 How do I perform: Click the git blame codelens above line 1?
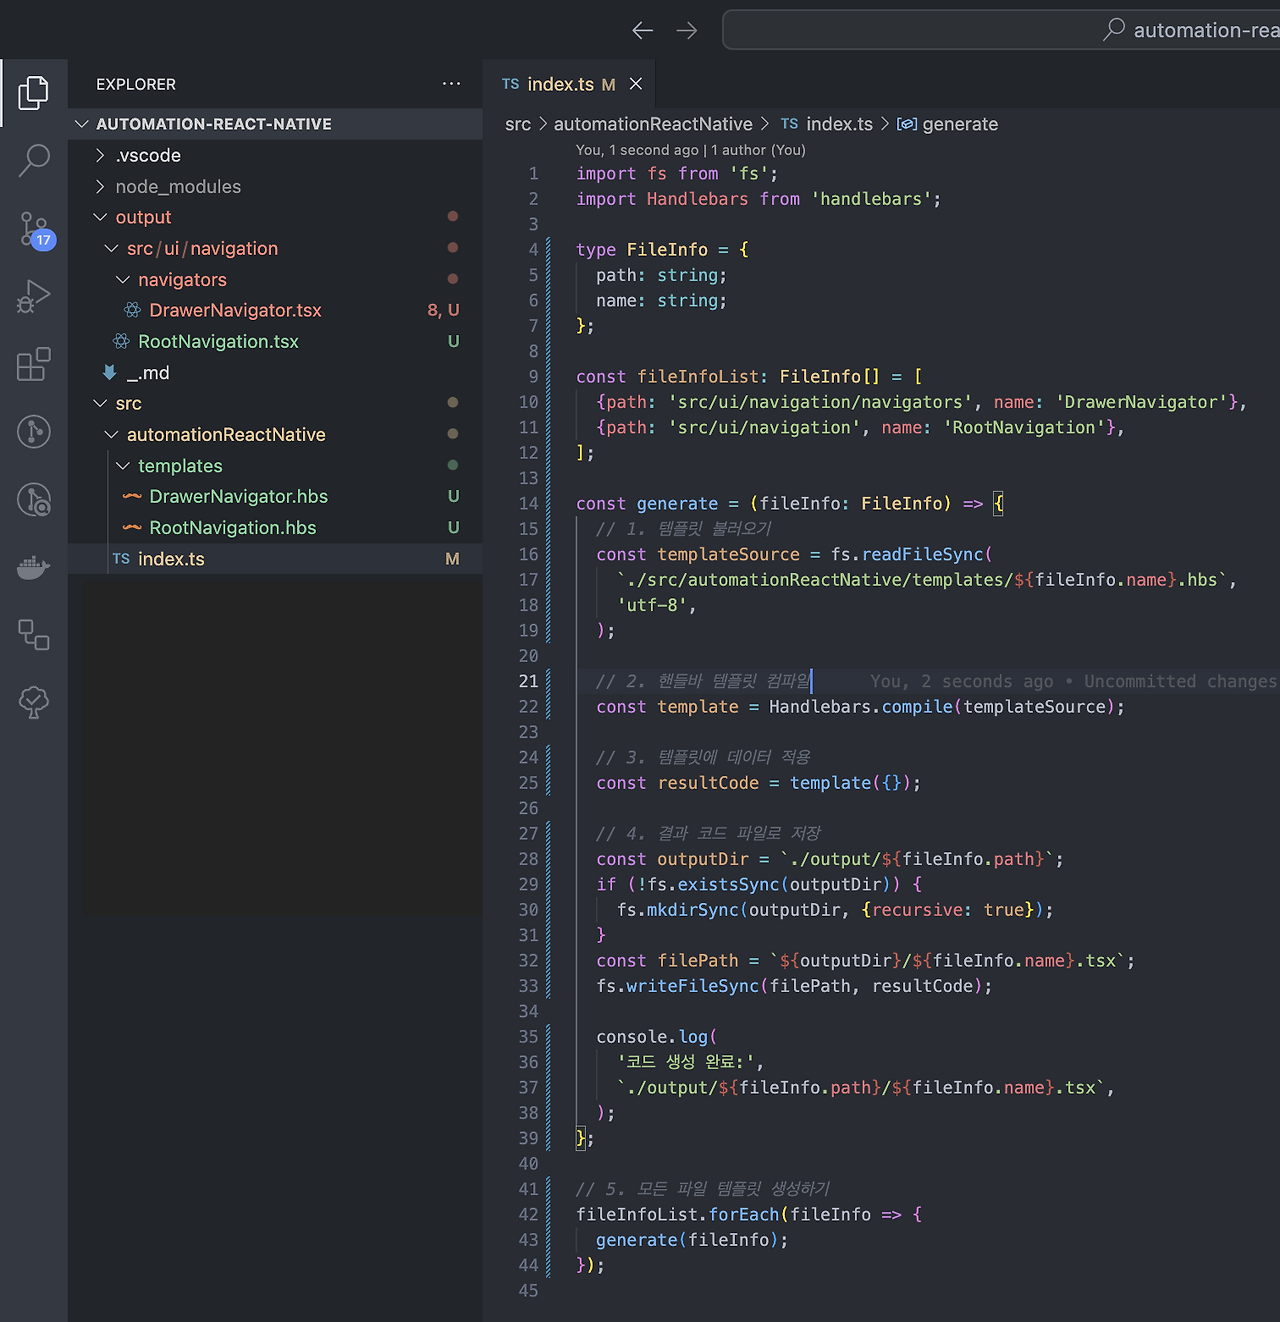[x=690, y=150]
